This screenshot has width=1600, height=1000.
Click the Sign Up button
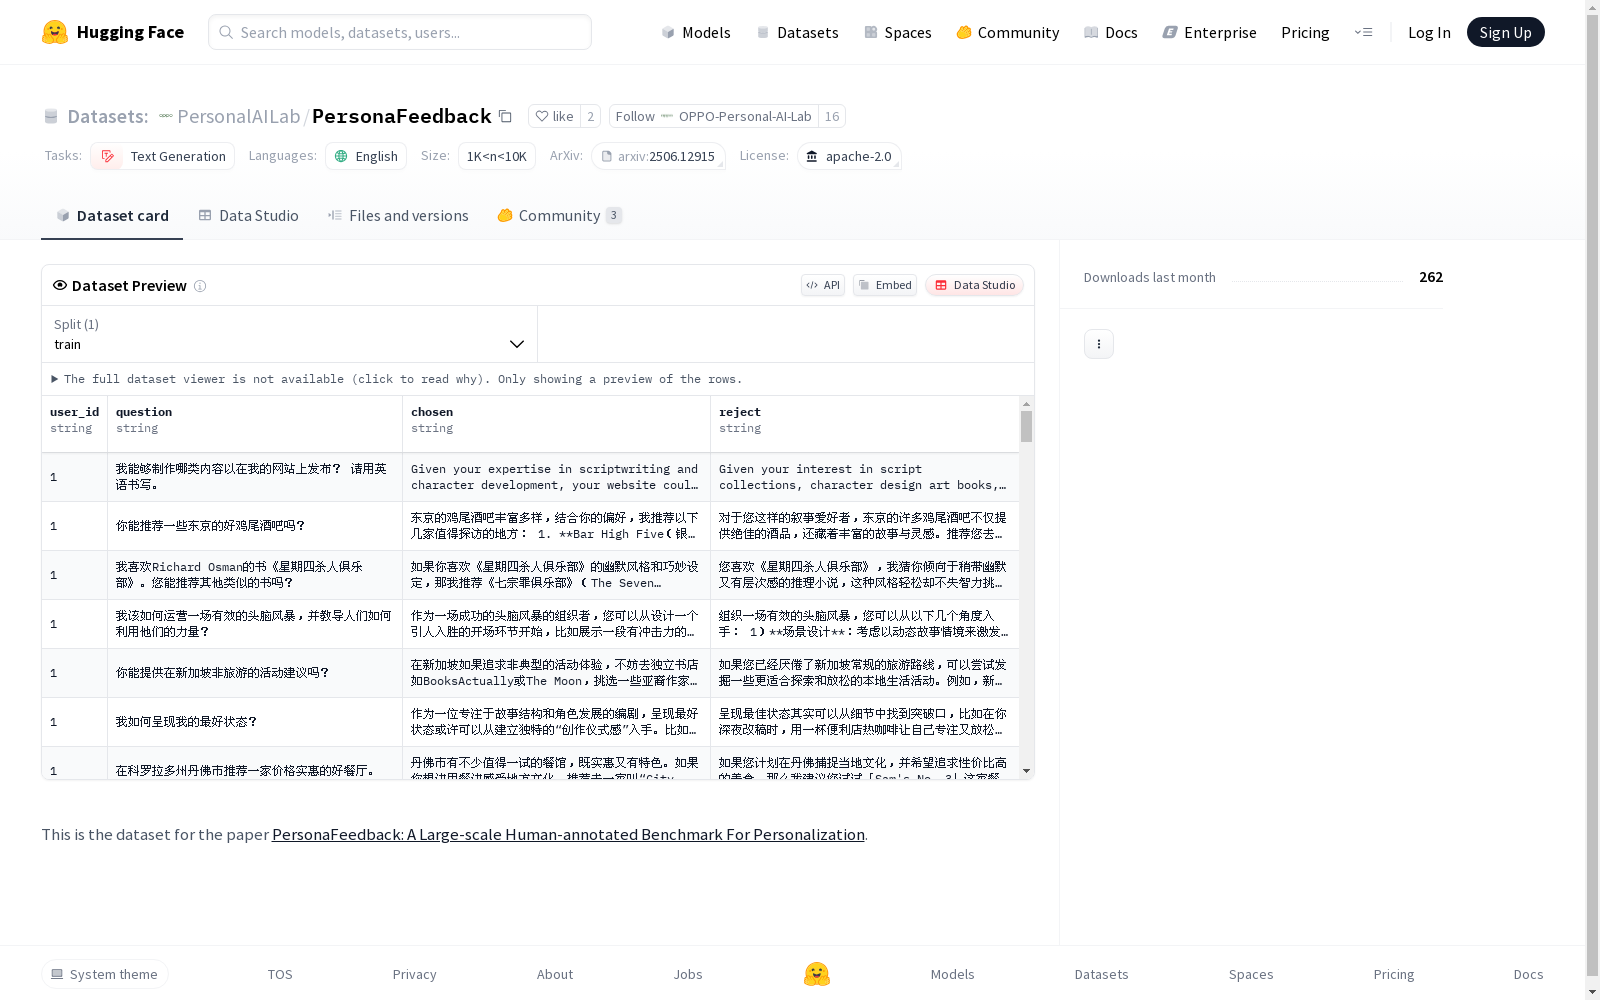(1505, 32)
